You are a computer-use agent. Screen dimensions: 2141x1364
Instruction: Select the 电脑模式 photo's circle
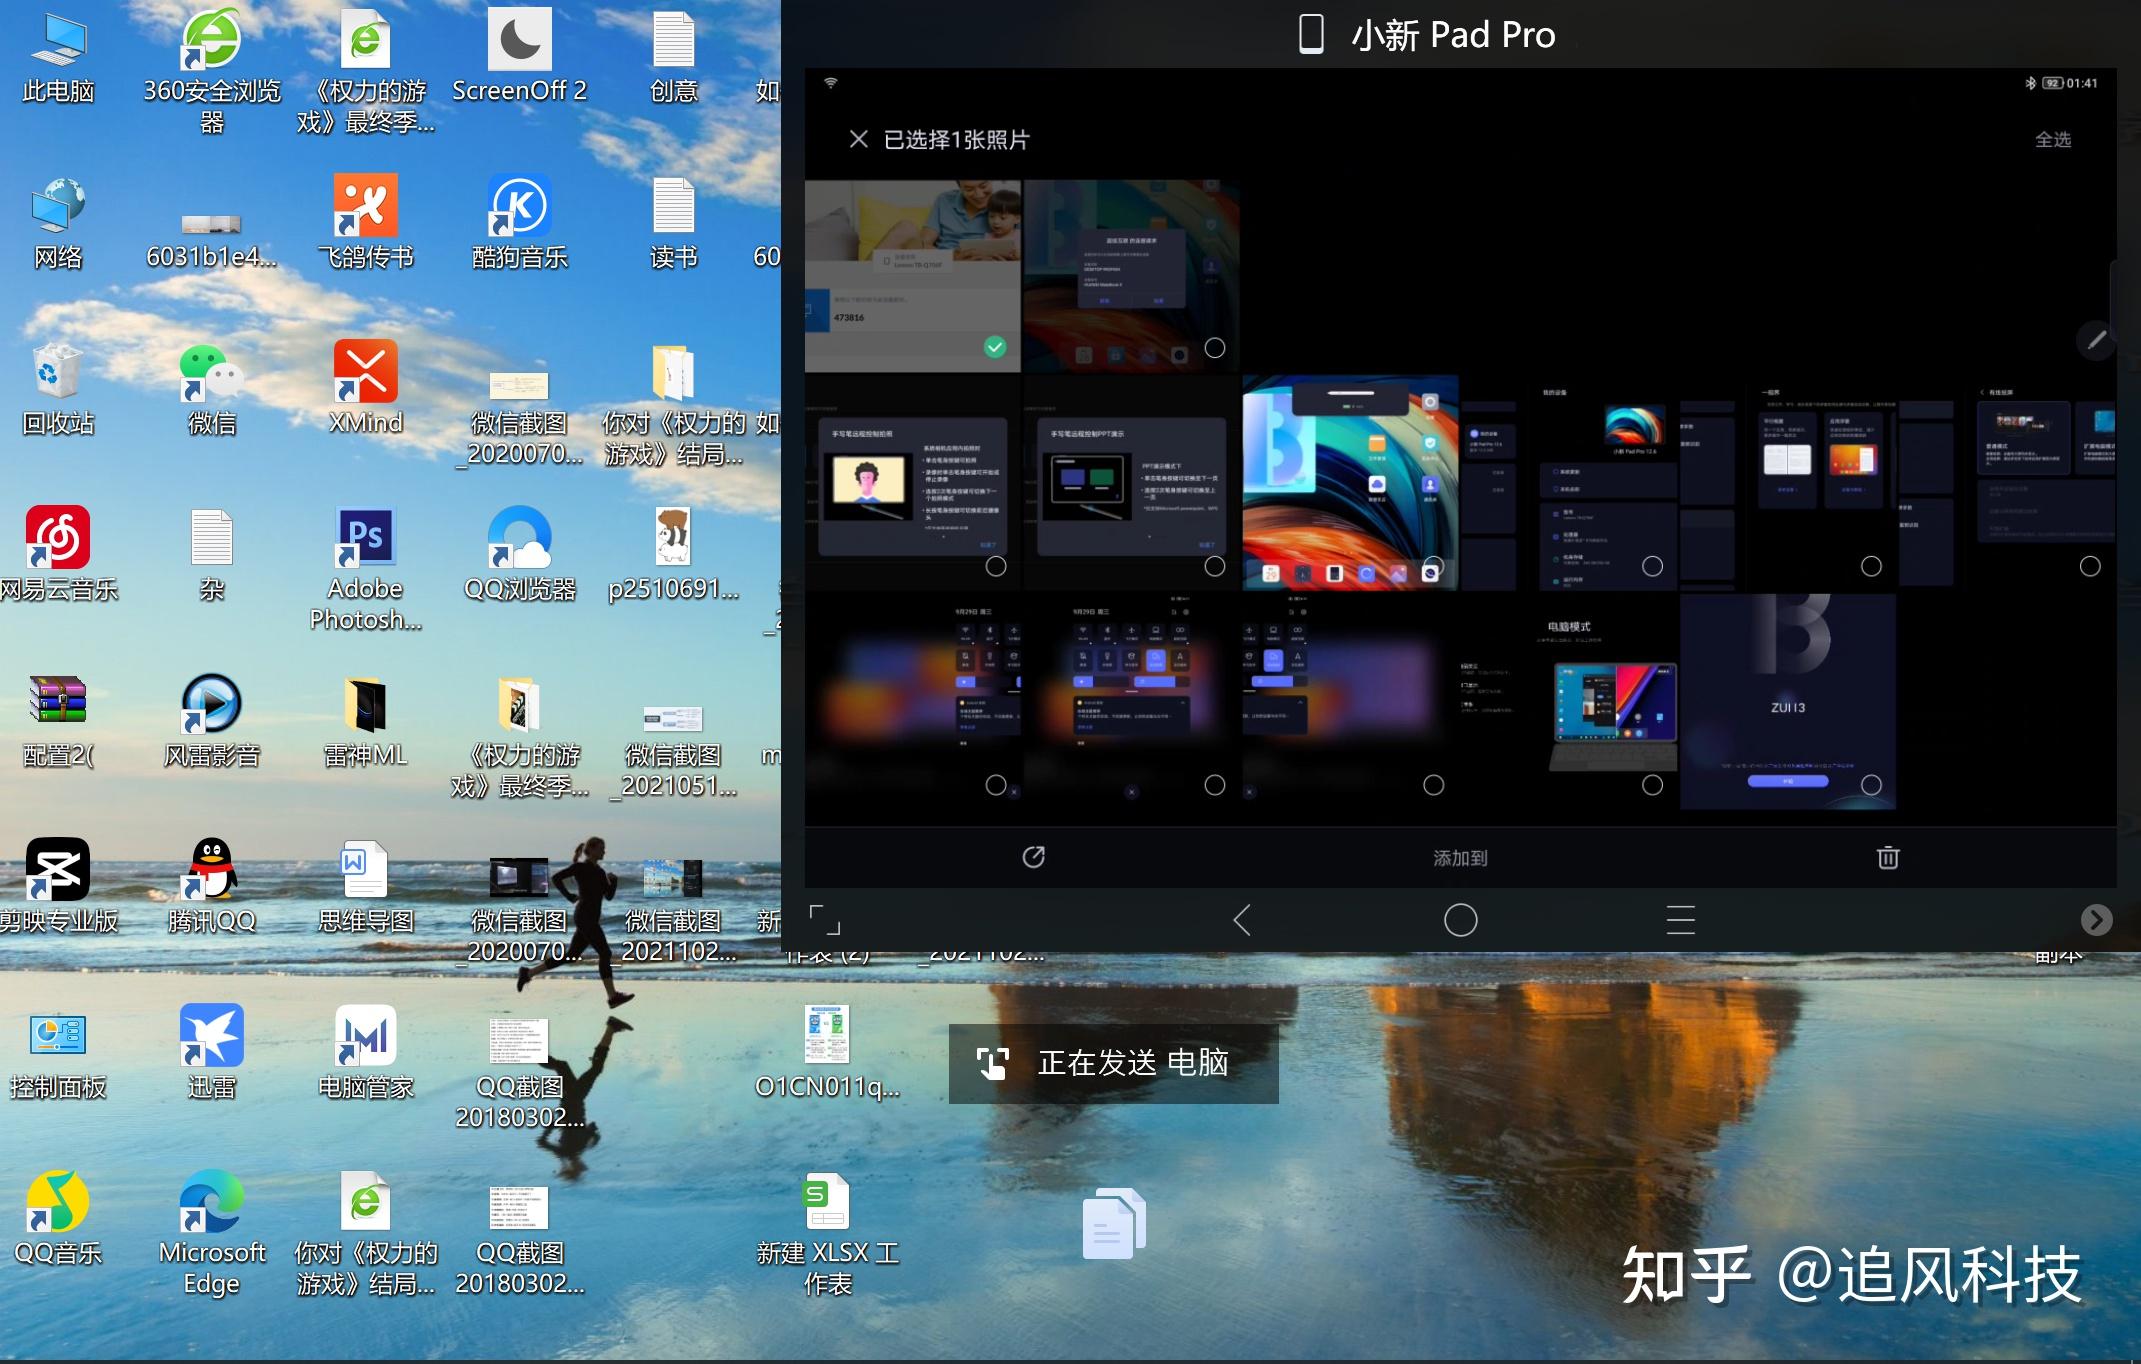coord(1652,785)
